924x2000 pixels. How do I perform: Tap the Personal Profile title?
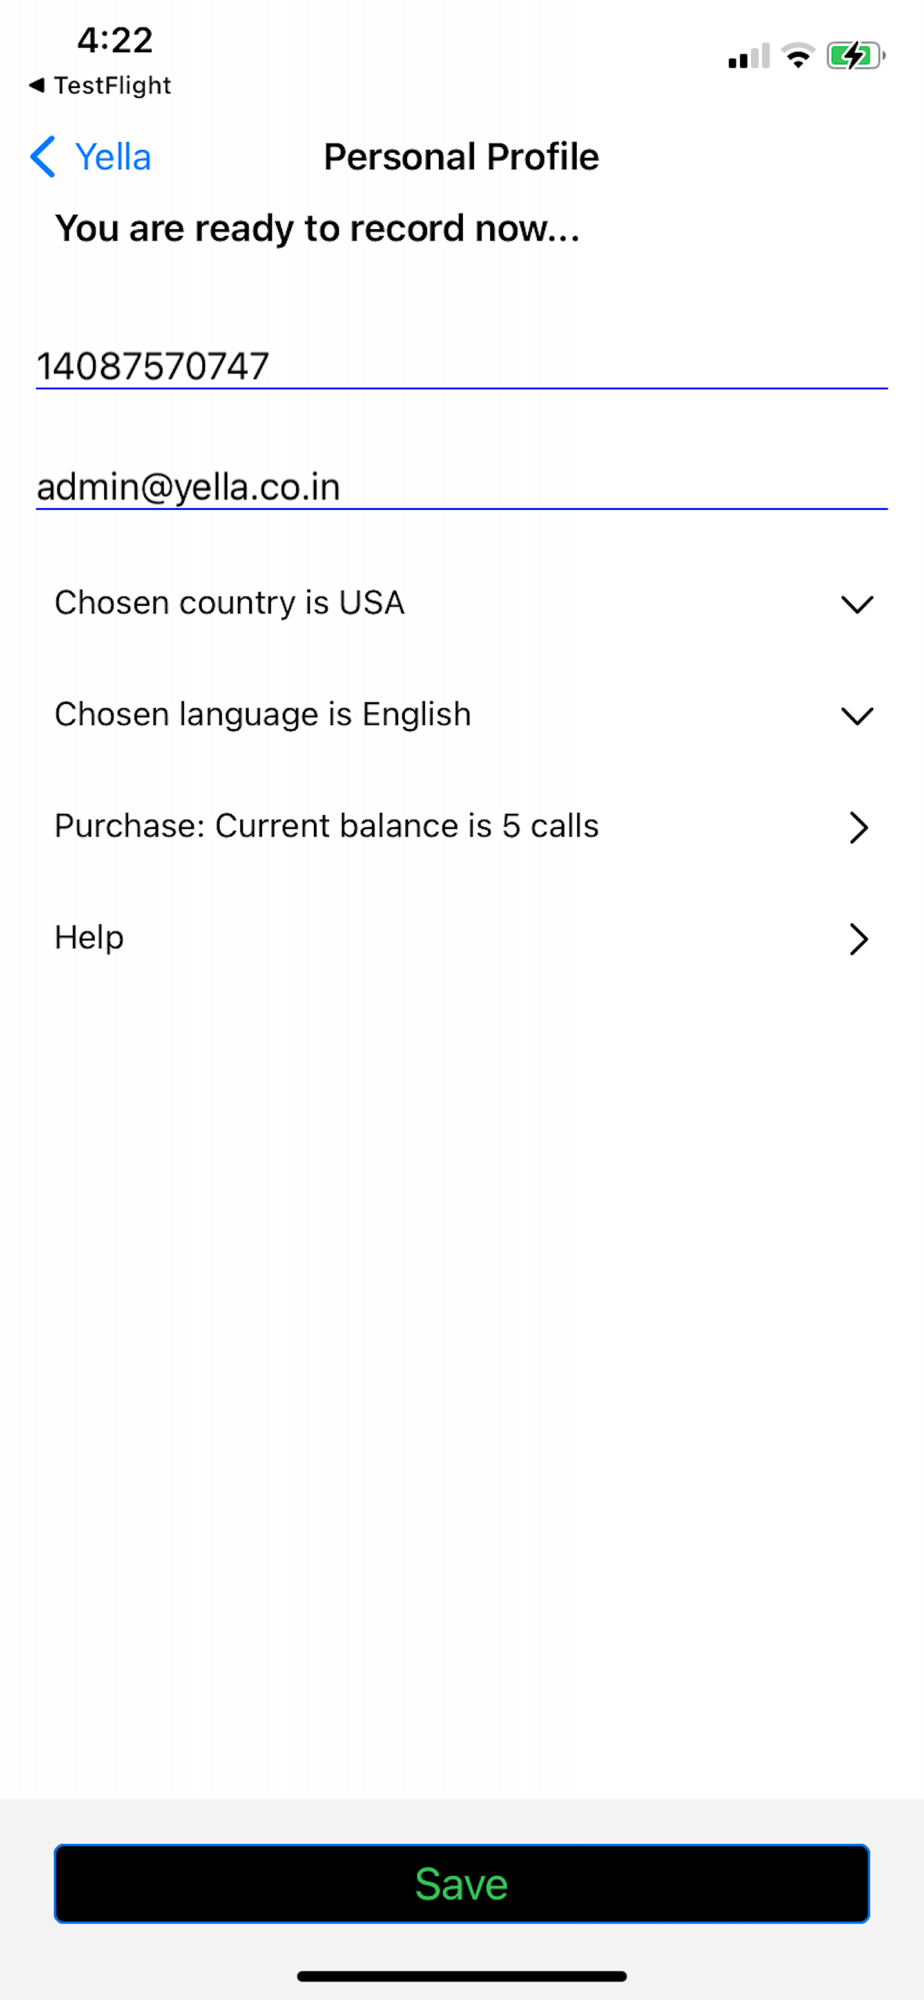461,157
